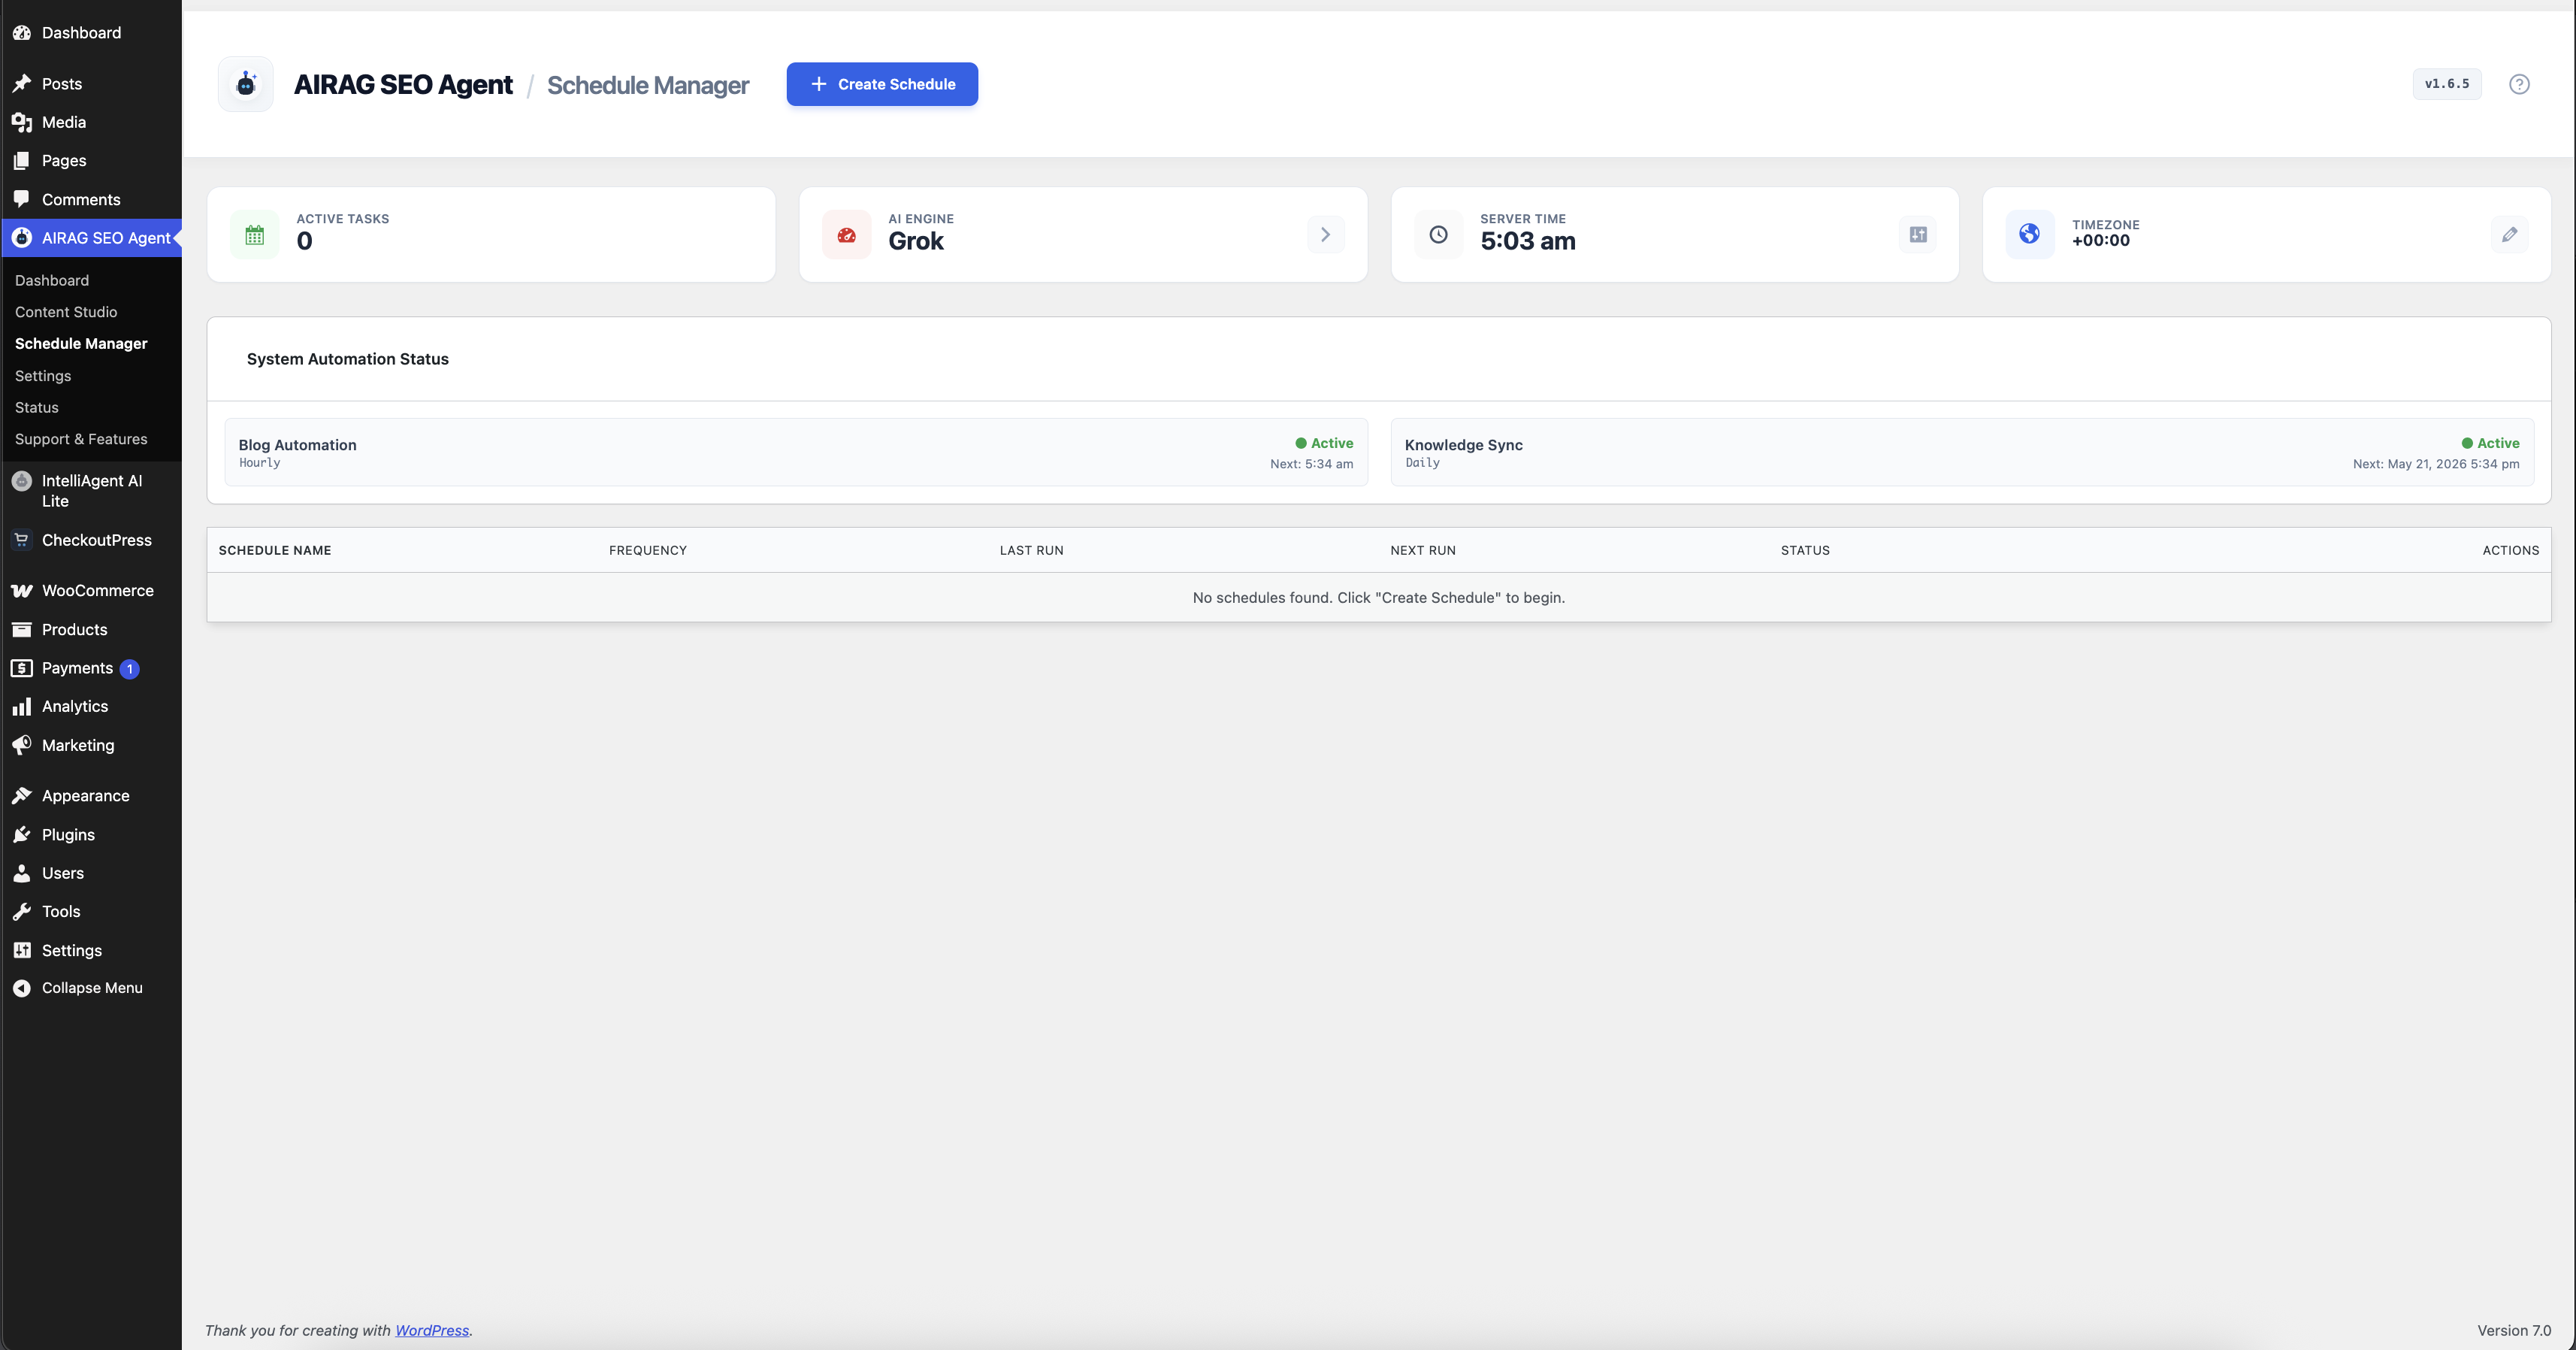2576x1350 pixels.
Task: Click the No schedules found message
Action: tap(1379, 598)
